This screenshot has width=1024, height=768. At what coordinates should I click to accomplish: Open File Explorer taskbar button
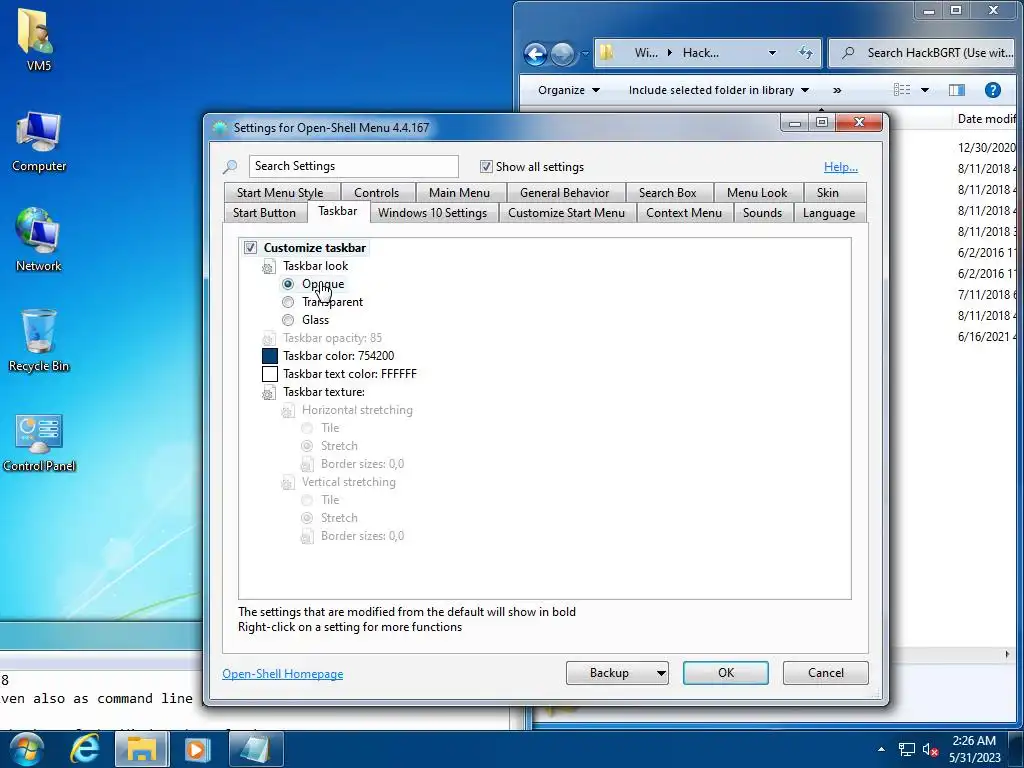coord(142,749)
